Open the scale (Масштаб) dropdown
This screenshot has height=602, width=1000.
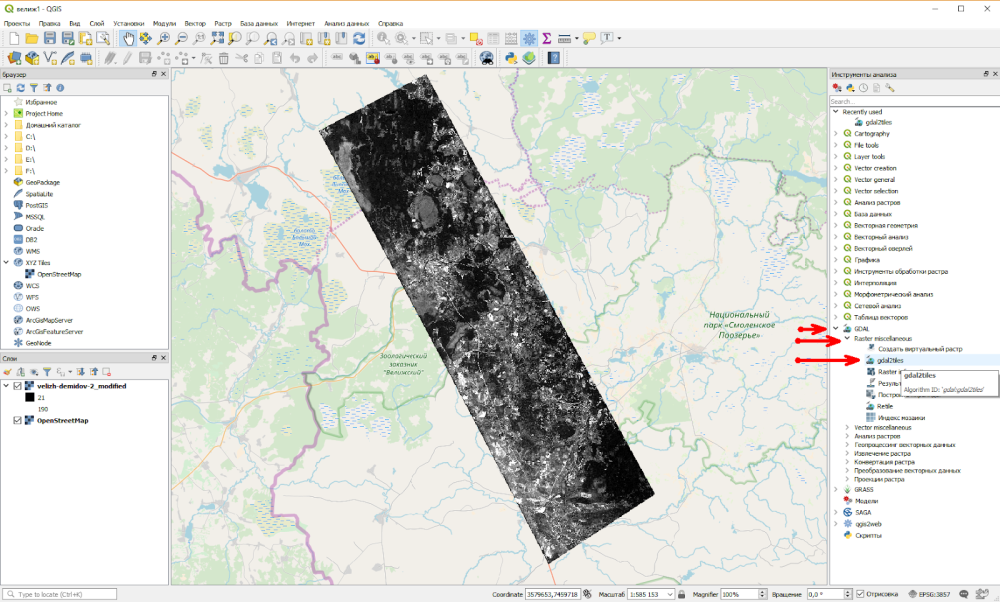click(672, 594)
